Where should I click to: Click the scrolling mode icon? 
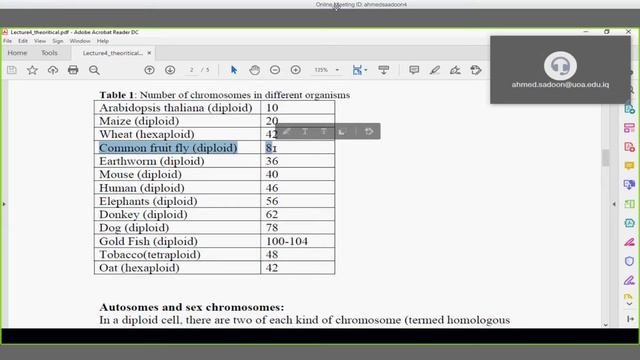coord(383,70)
